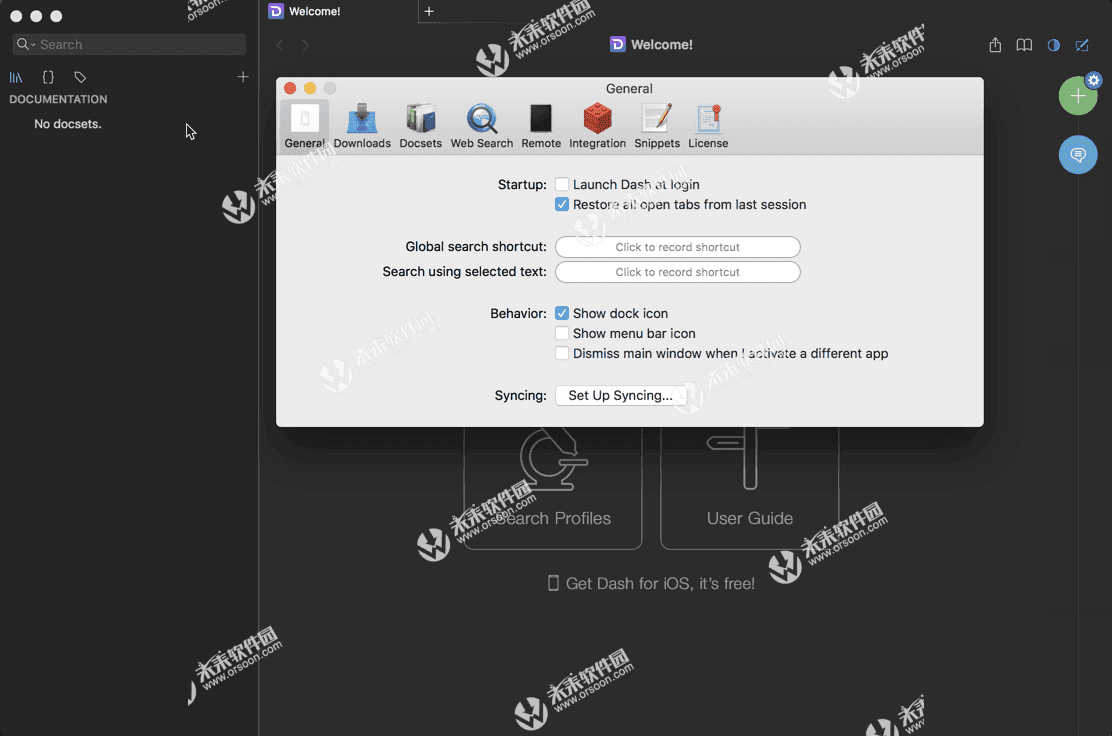Viewport: 1112px width, 736px height.
Task: Close the General preferences window
Action: [290, 88]
